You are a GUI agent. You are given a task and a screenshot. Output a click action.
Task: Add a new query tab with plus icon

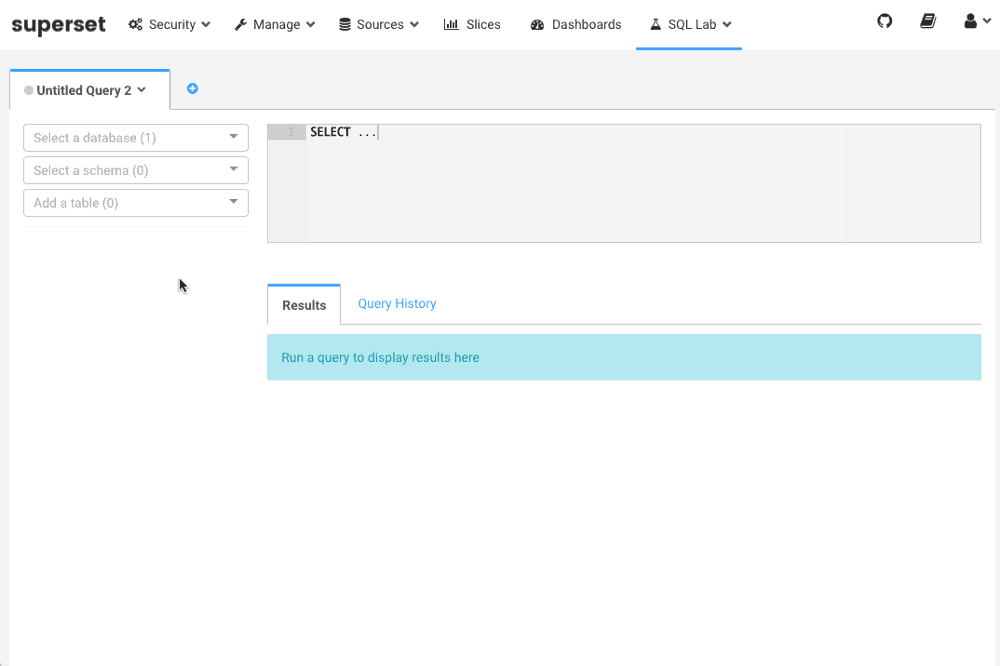pos(192,89)
